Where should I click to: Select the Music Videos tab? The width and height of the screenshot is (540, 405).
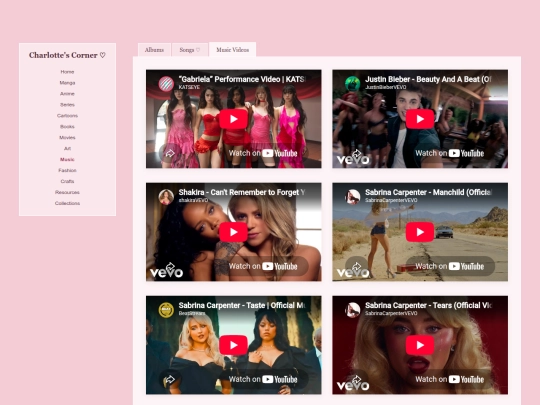tap(232, 50)
